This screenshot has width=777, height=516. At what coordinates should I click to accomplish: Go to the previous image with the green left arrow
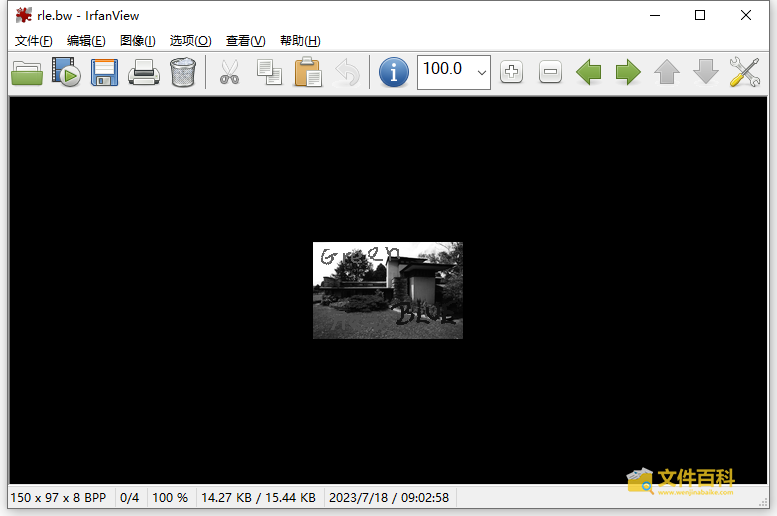(589, 72)
